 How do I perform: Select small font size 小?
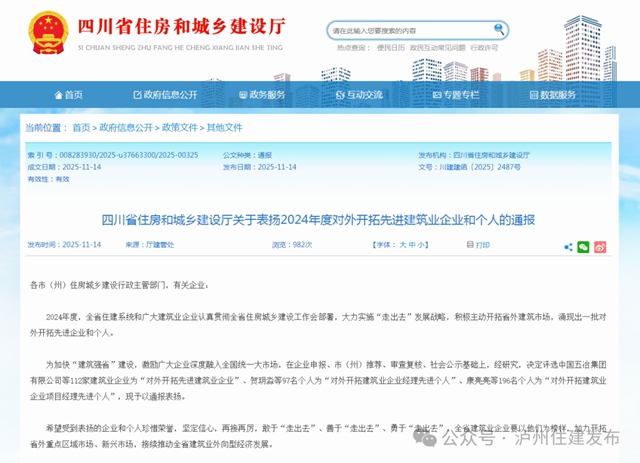(x=424, y=244)
